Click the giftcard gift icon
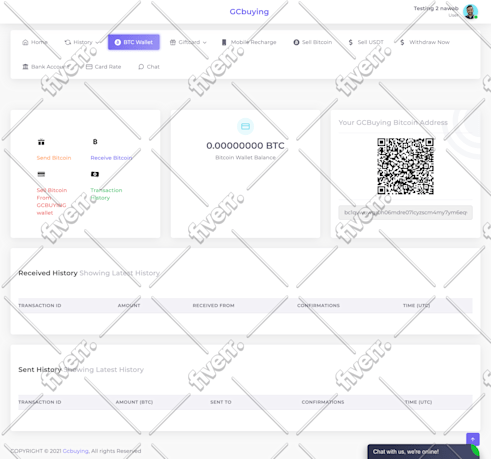Screen dimensions: 491x459 pyautogui.click(x=173, y=42)
